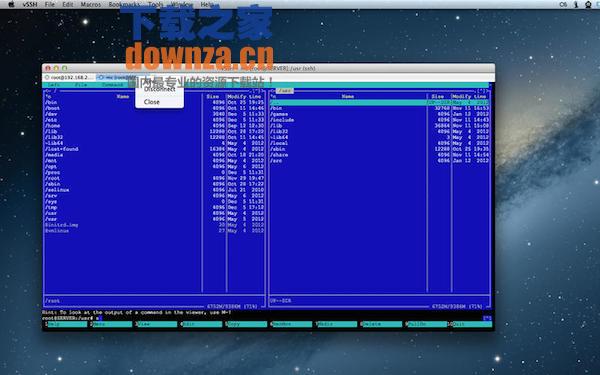
Task: Select /tmp directory row
Action: coord(154,207)
